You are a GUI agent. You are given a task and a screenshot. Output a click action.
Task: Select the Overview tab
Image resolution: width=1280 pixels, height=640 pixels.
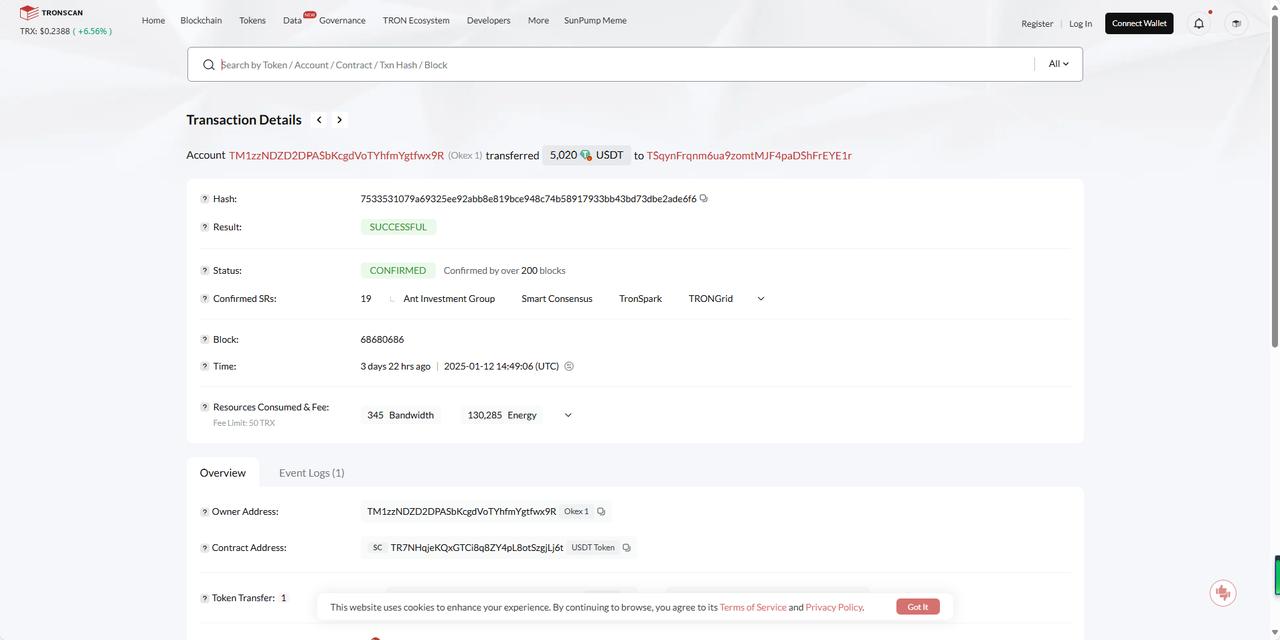(222, 473)
